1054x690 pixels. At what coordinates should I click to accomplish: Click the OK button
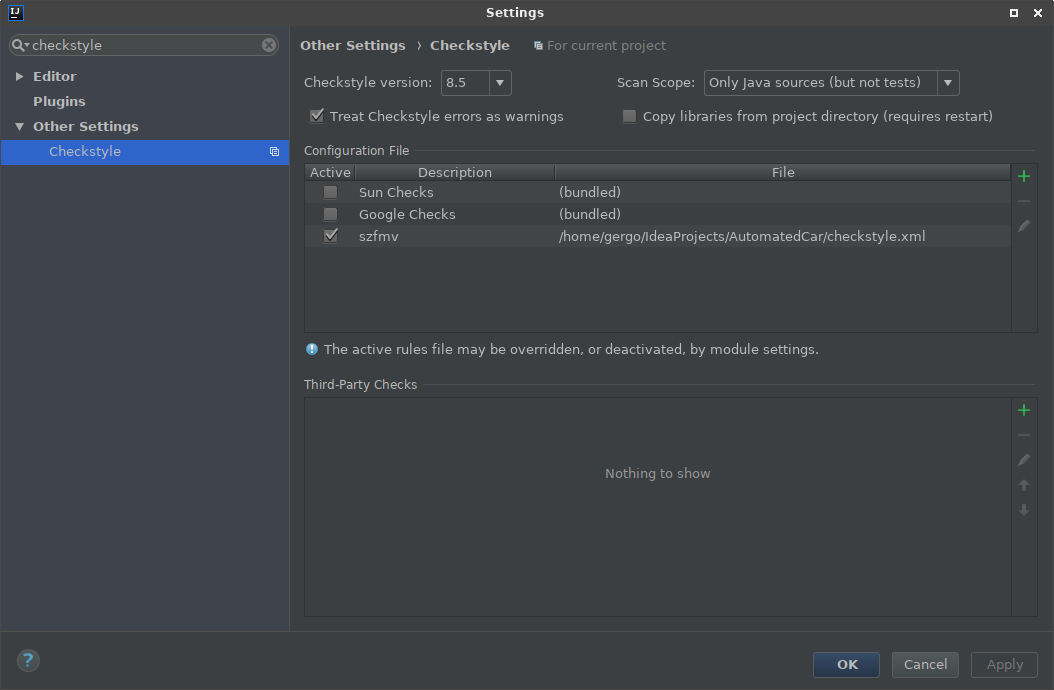click(x=846, y=664)
